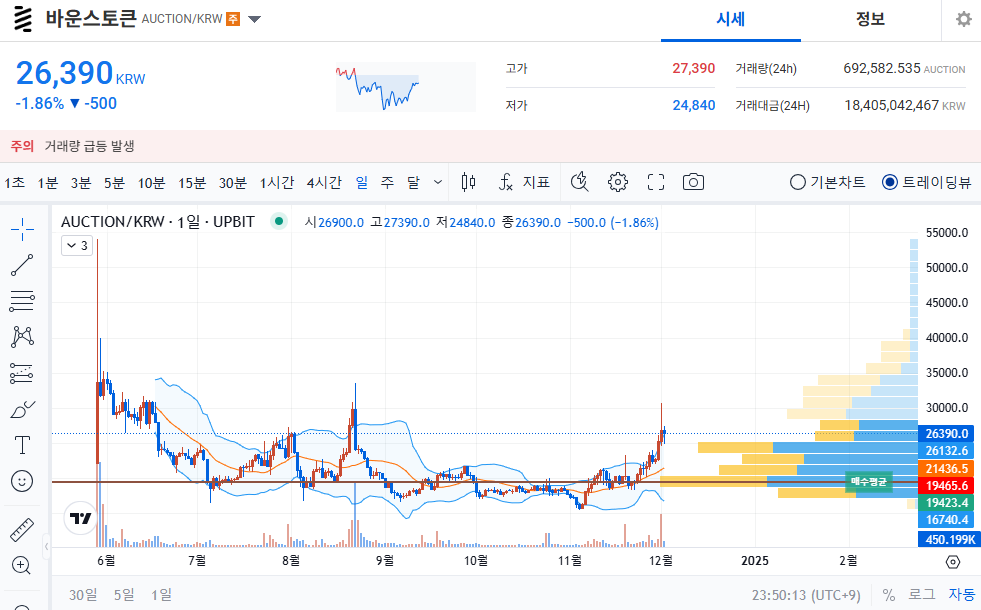Set date range to 5일

point(124,594)
